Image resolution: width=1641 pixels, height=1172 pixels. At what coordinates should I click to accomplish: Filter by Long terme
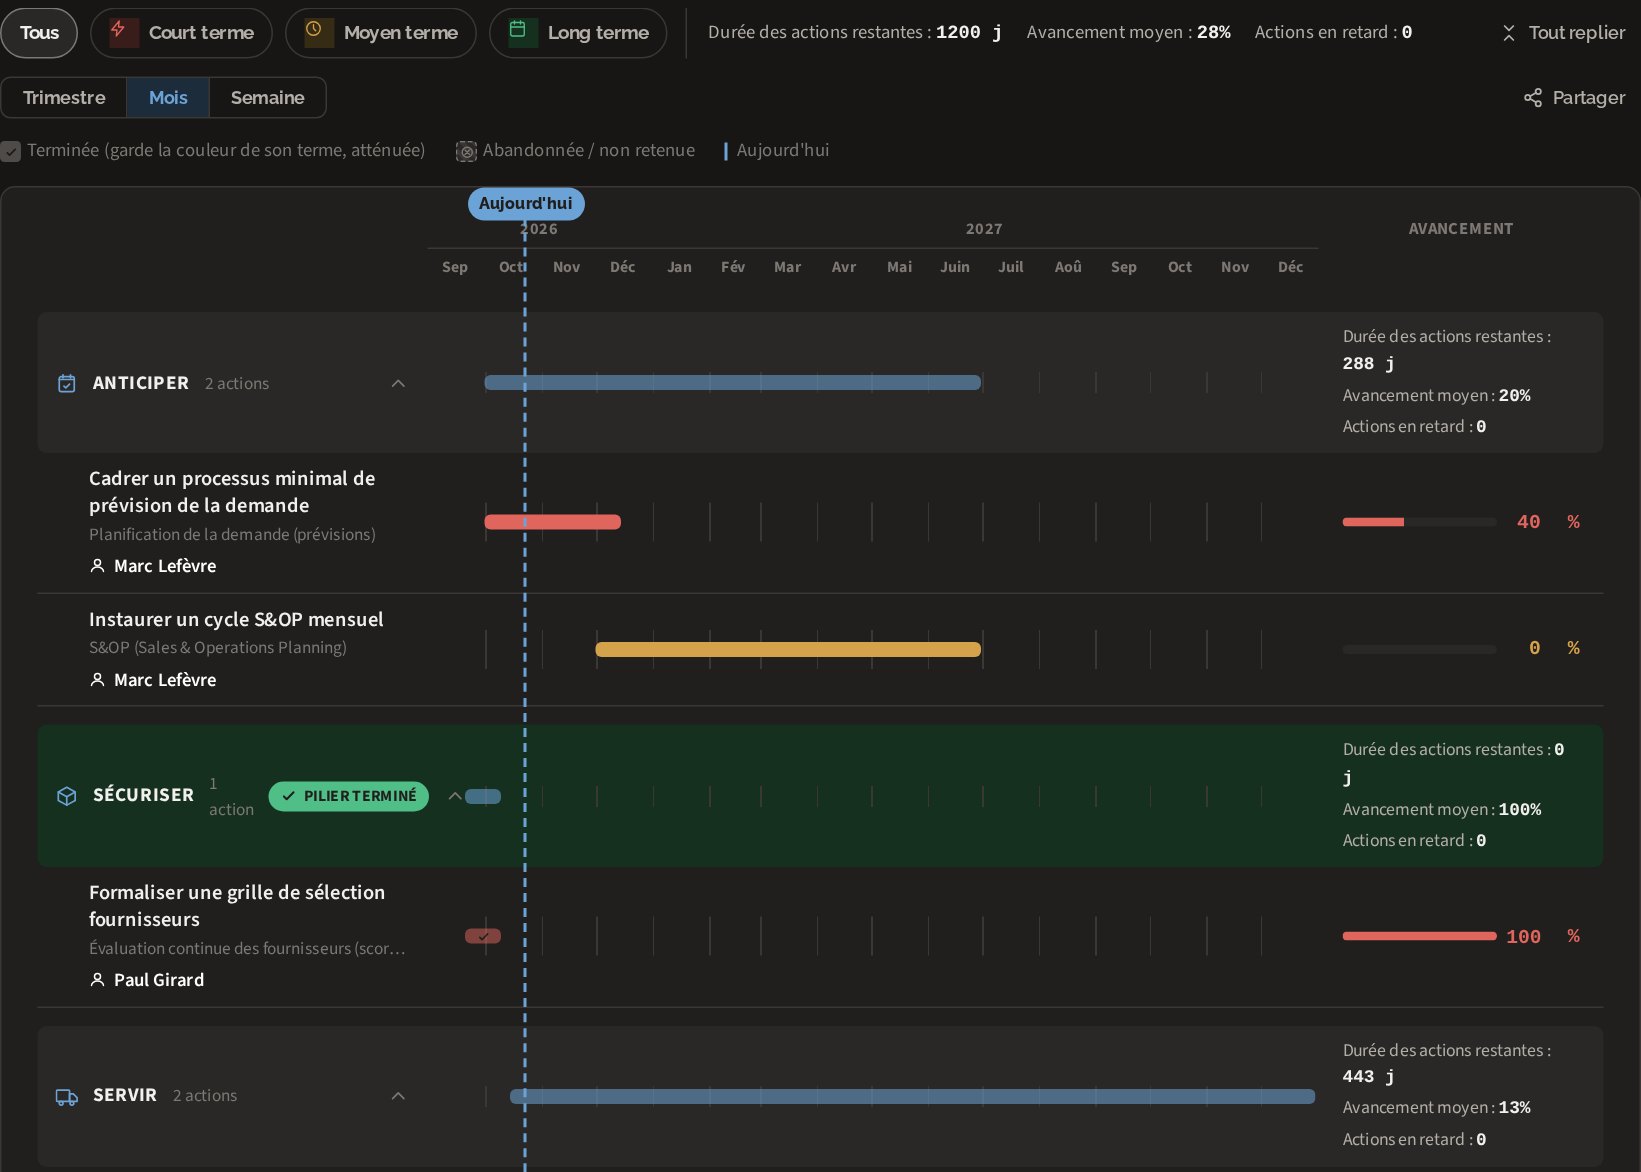(578, 33)
